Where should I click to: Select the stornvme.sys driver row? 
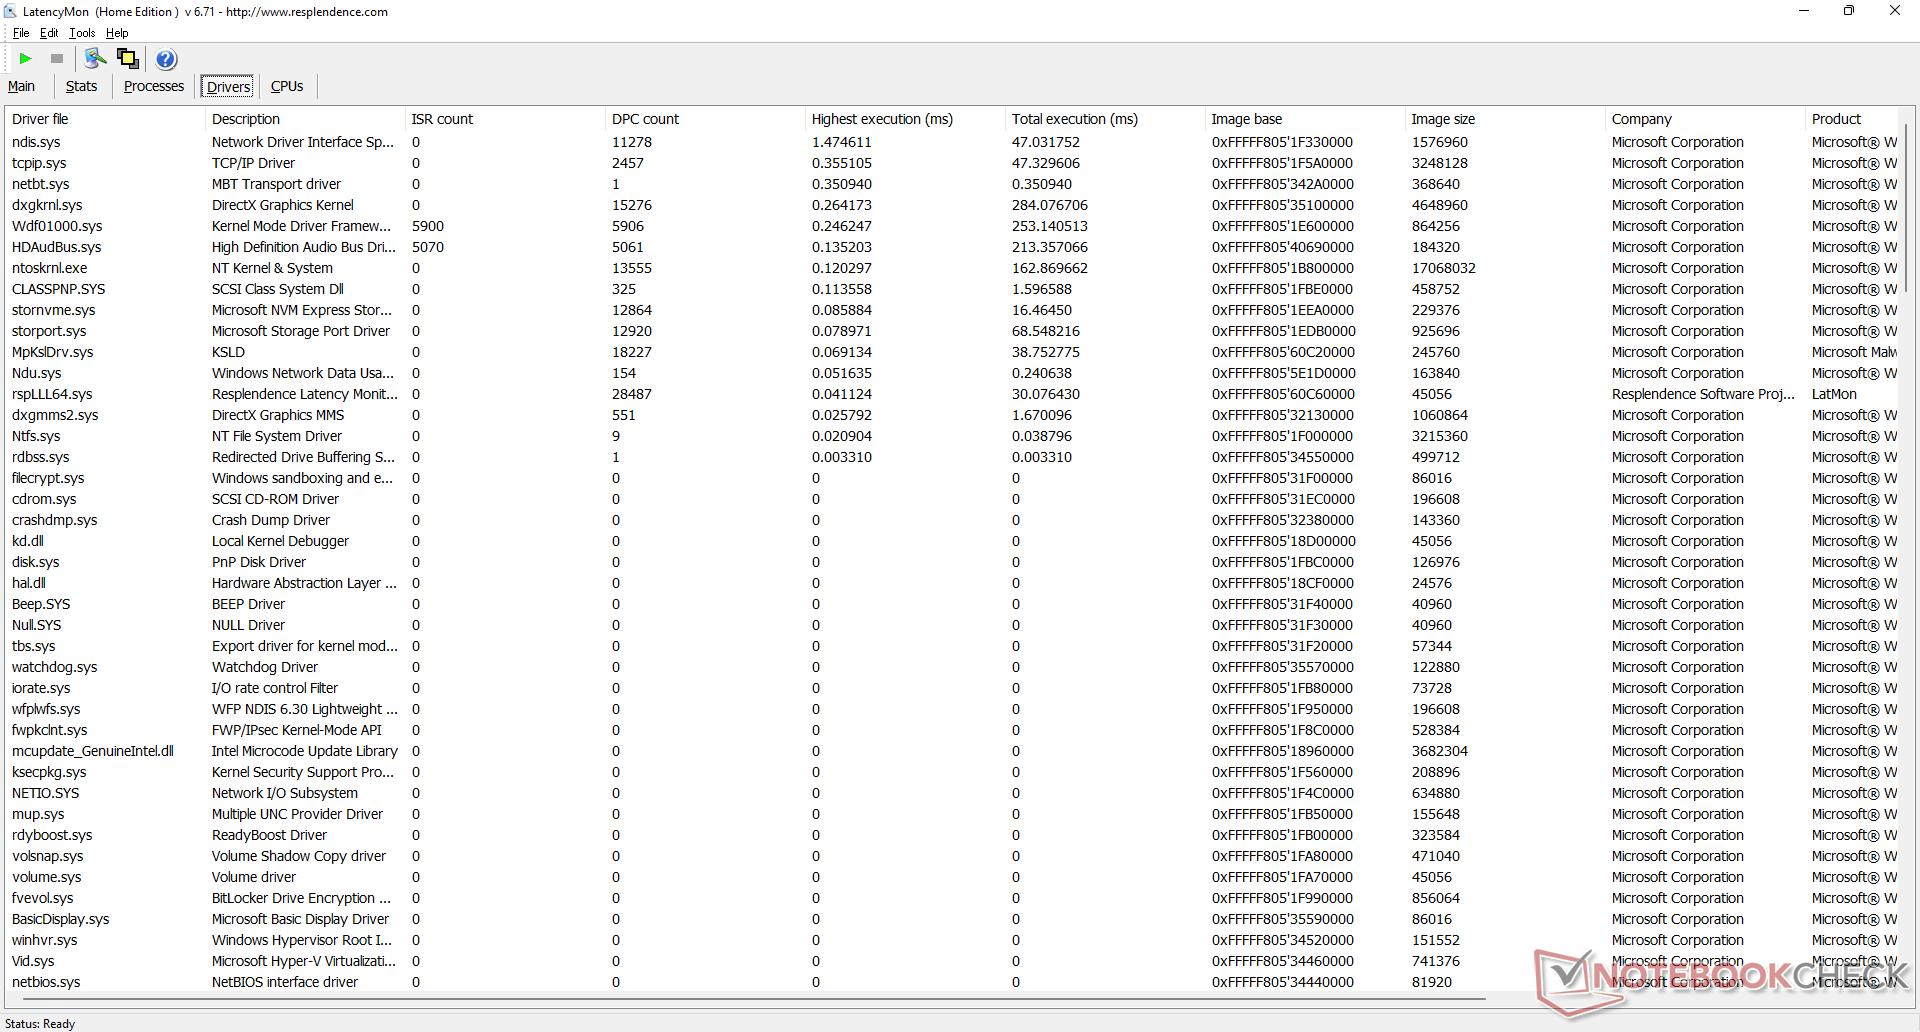(x=952, y=310)
